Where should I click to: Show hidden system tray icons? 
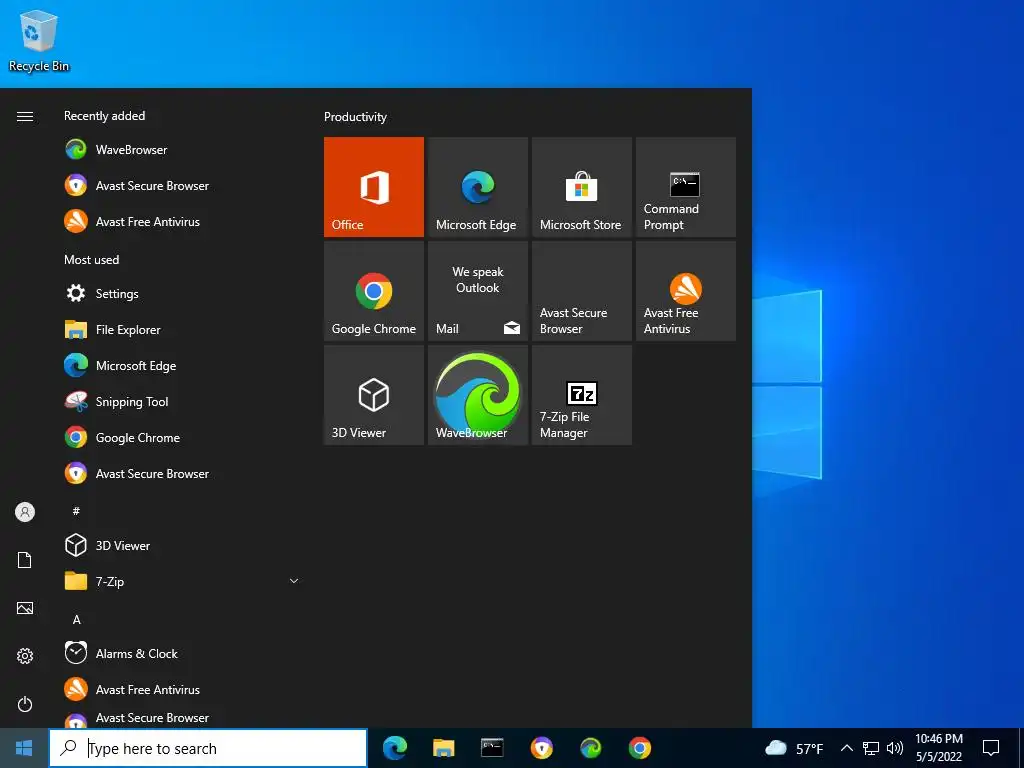point(846,748)
